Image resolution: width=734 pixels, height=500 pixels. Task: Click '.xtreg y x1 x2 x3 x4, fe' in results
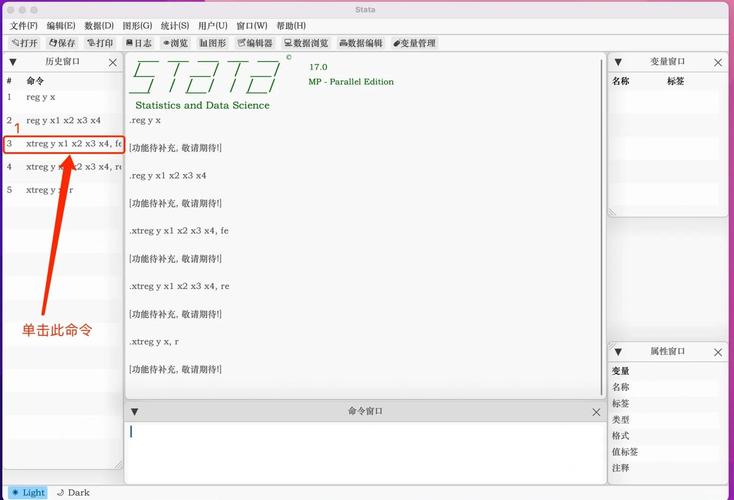pyautogui.click(x=179, y=231)
